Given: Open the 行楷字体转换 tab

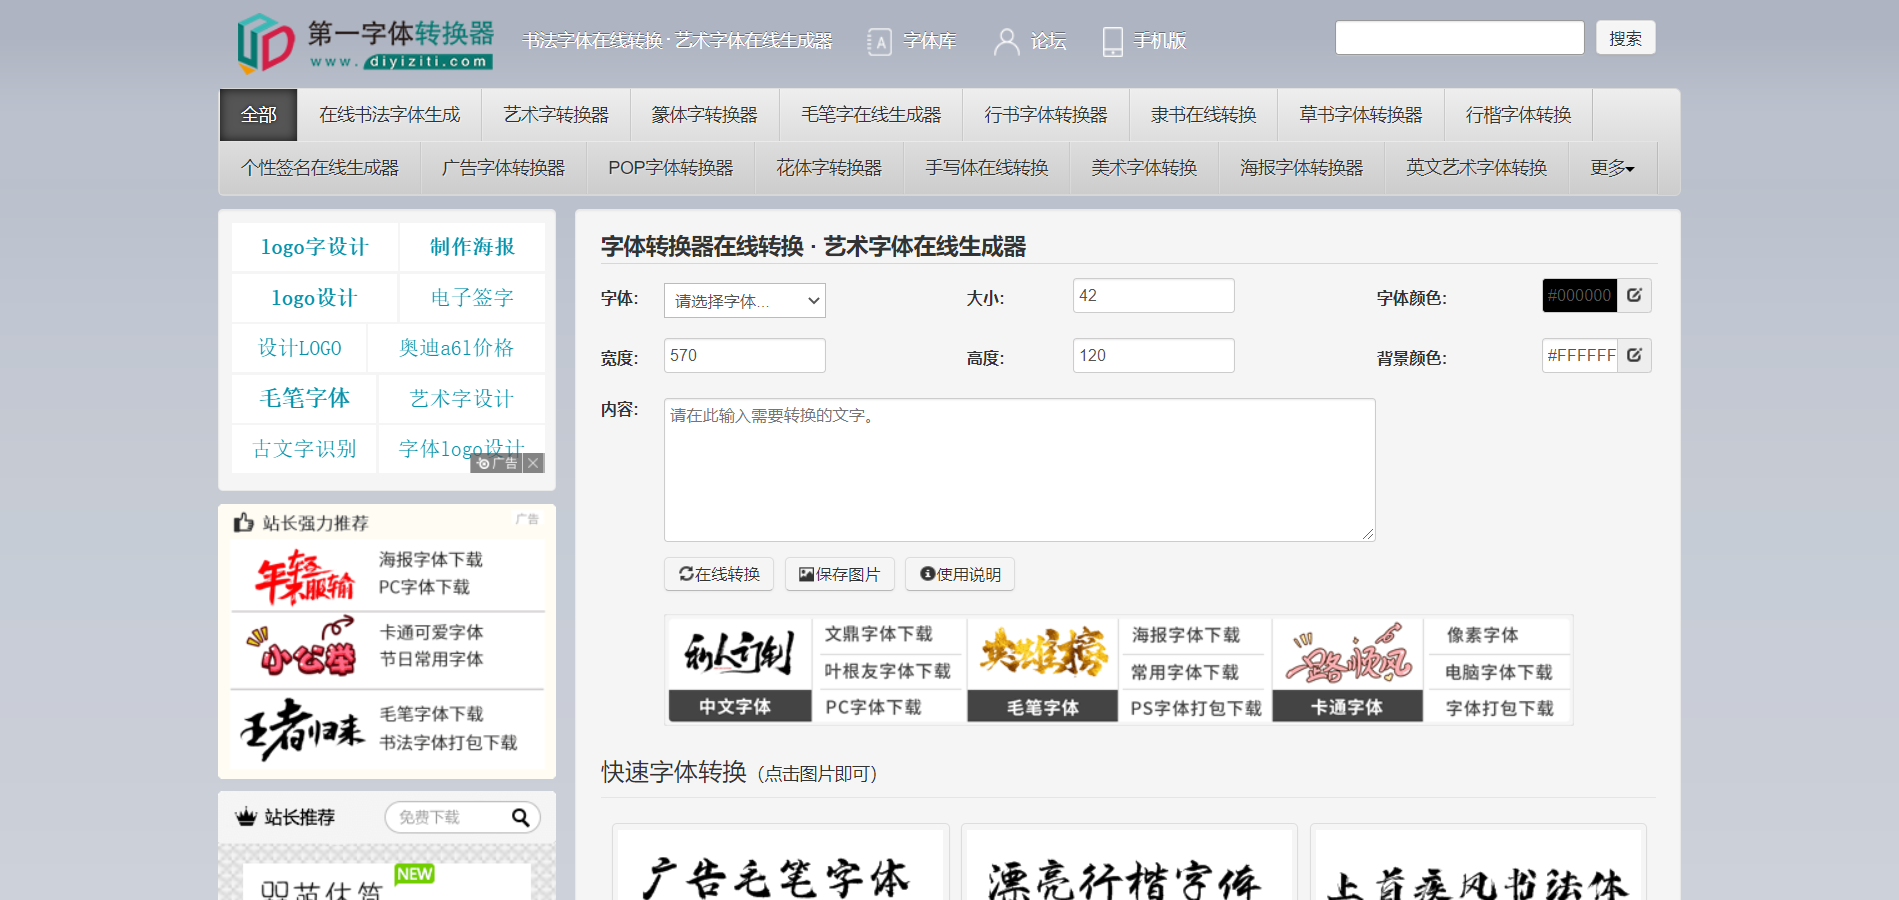Looking at the screenshot, I should [x=1518, y=115].
